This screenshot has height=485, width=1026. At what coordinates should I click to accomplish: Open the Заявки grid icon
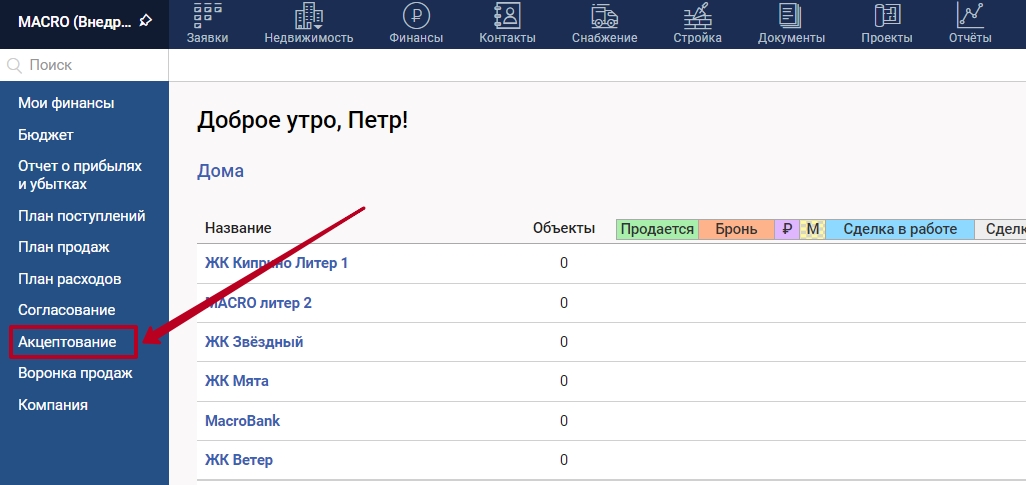tap(207, 16)
